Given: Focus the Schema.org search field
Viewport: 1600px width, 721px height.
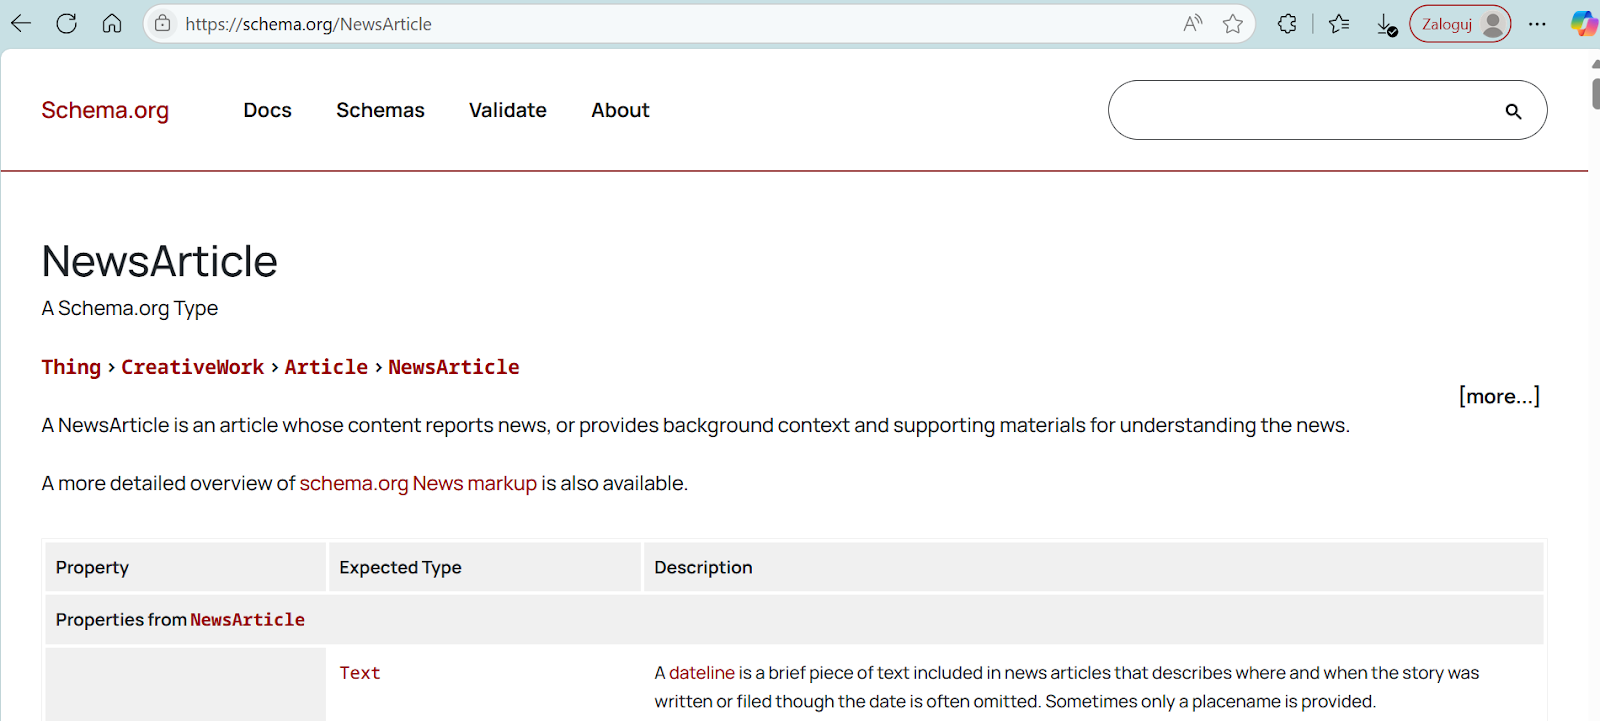Looking at the screenshot, I should [x=1327, y=110].
